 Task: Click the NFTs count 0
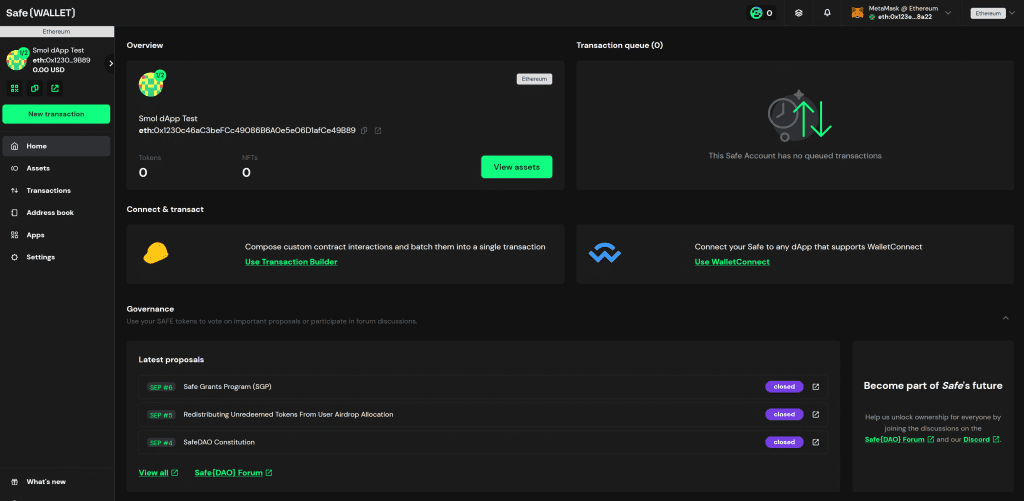click(246, 173)
